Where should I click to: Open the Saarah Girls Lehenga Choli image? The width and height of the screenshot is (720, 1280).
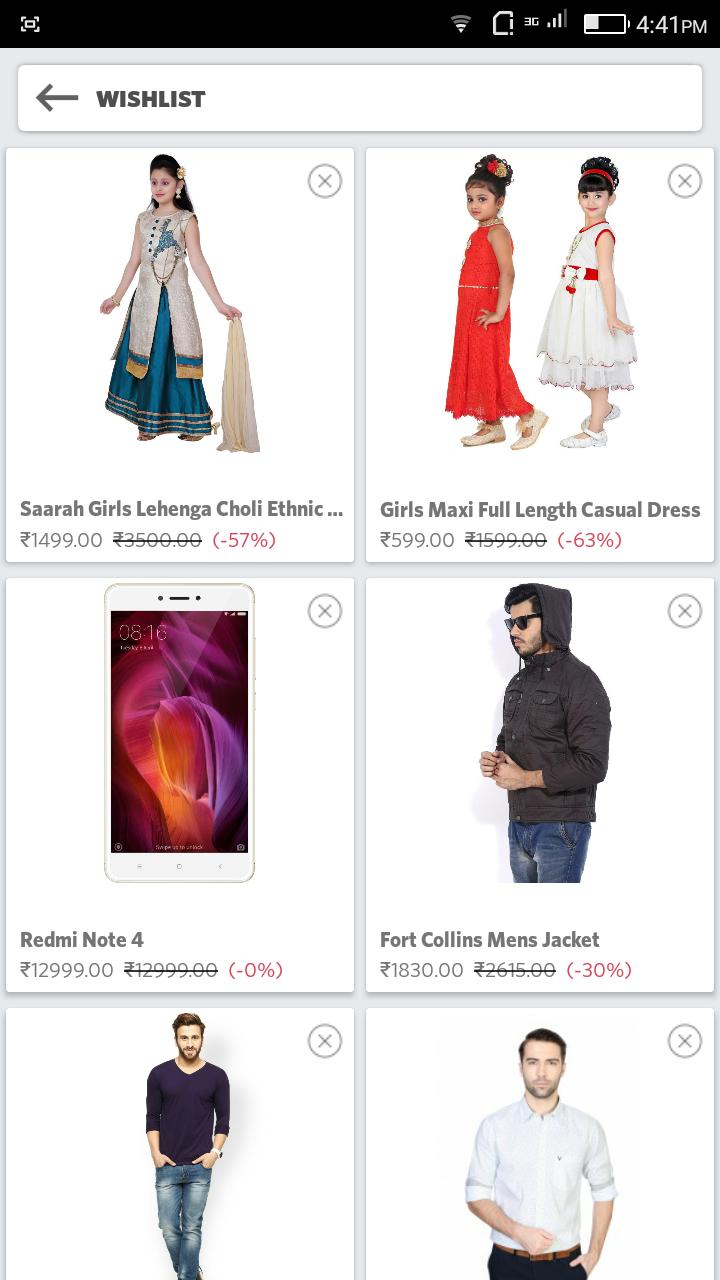point(180,303)
